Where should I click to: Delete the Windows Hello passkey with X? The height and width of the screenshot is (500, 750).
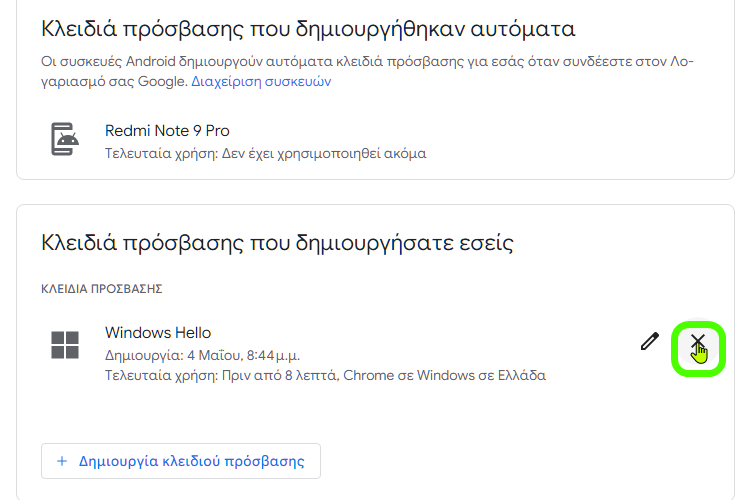698,343
